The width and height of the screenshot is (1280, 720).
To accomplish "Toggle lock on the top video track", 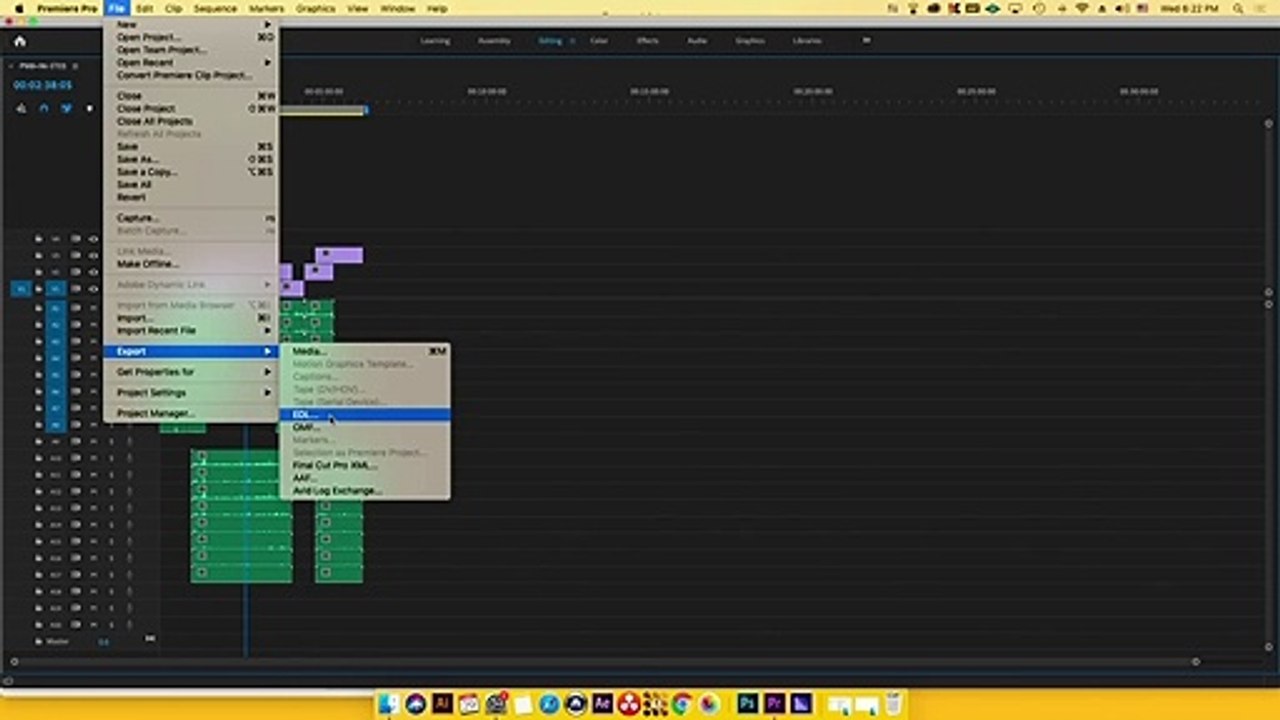I will click(39, 239).
